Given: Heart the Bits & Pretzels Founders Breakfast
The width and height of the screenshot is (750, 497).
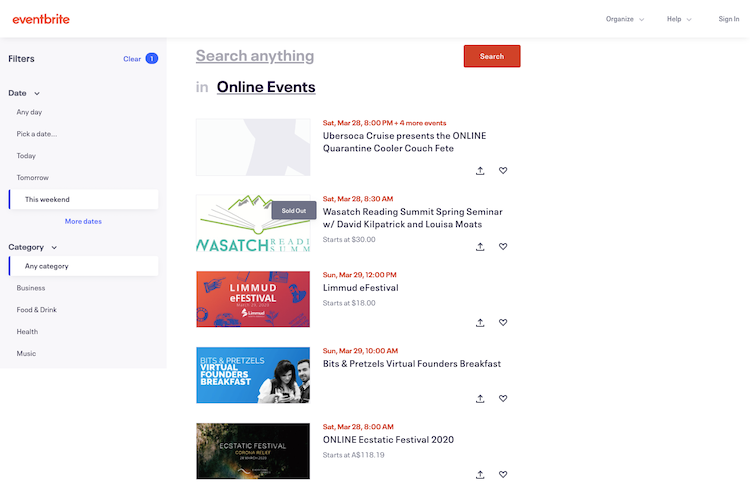Looking at the screenshot, I should (x=503, y=398).
